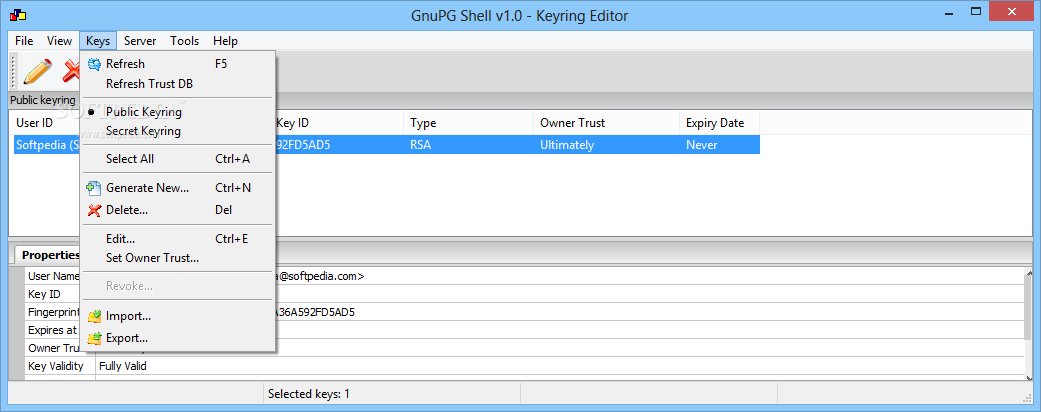Switch to Secret Keyring option

point(143,131)
